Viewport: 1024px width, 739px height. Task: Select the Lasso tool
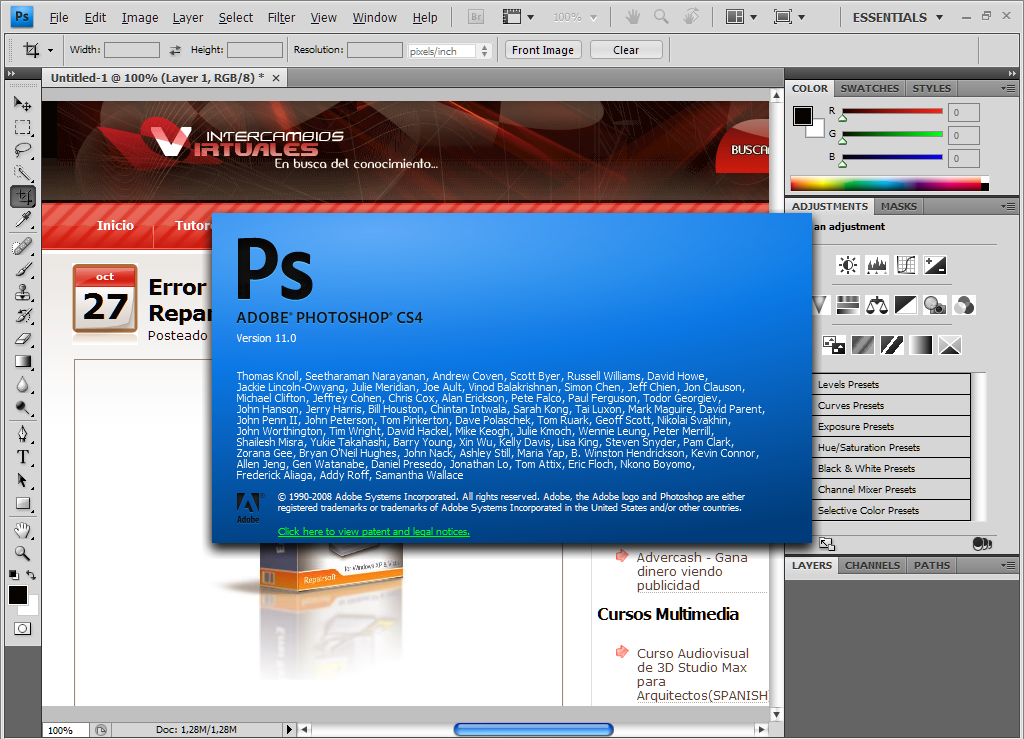(23, 150)
